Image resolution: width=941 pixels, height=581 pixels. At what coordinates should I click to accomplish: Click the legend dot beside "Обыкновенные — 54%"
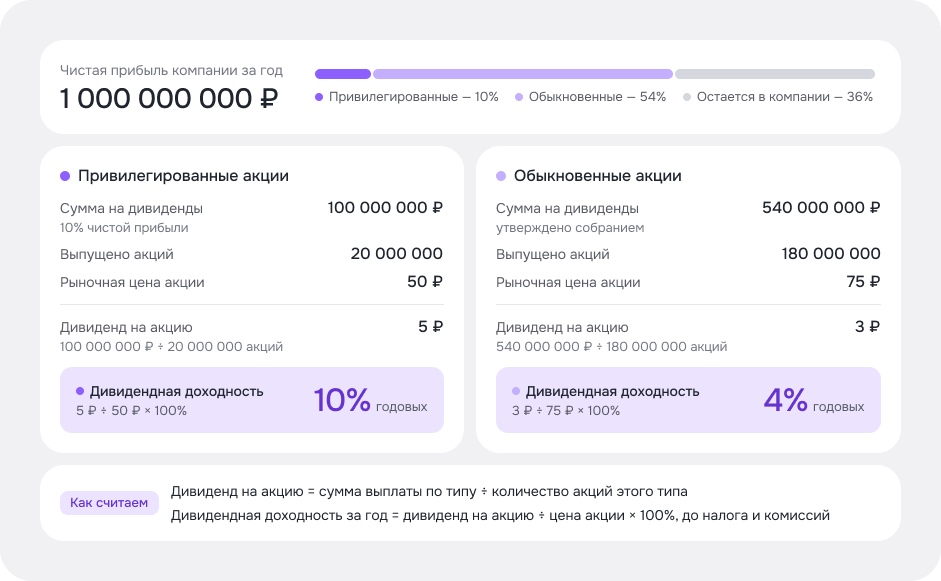(519, 97)
